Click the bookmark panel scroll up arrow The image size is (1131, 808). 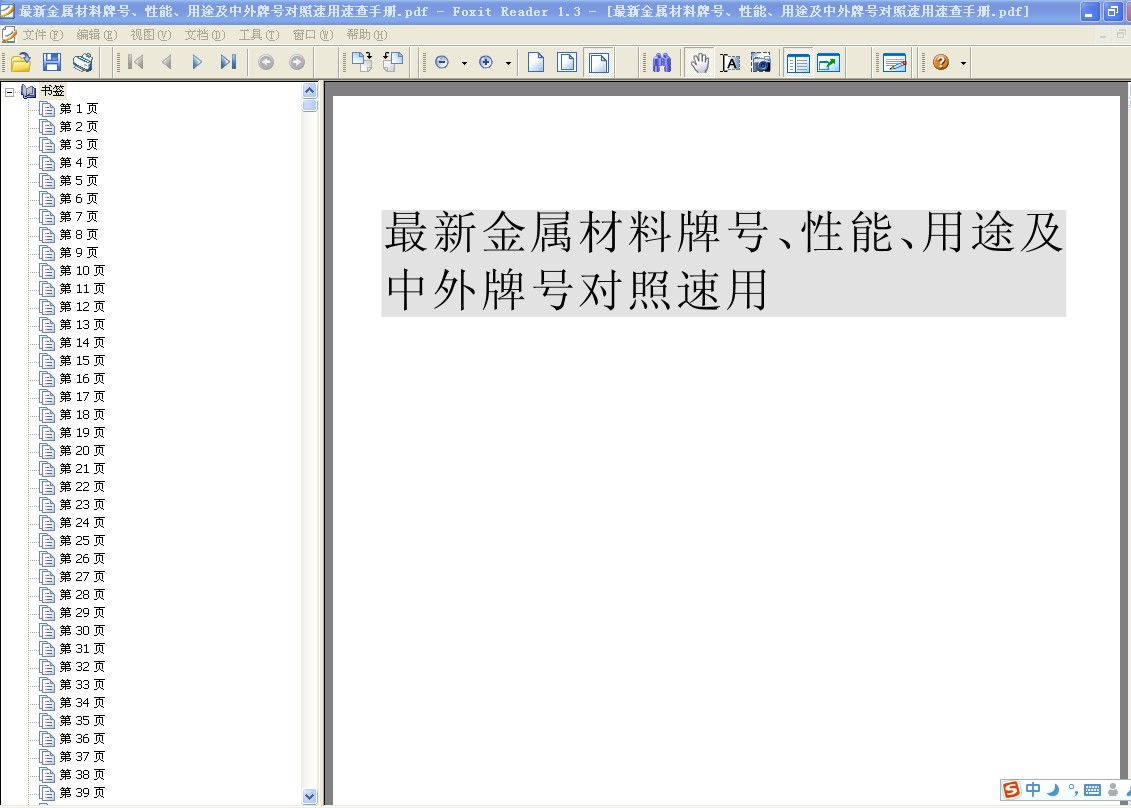click(x=309, y=91)
